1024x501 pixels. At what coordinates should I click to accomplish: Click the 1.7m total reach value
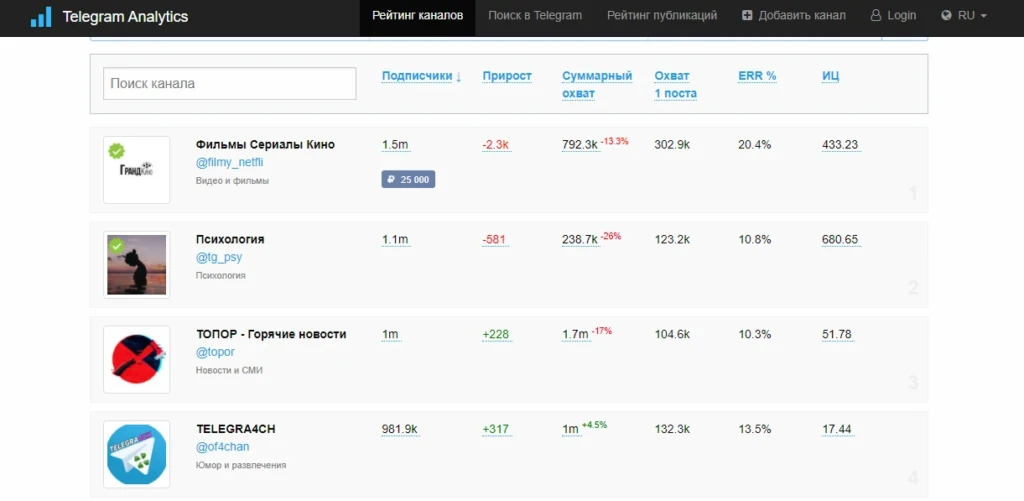[575, 334]
